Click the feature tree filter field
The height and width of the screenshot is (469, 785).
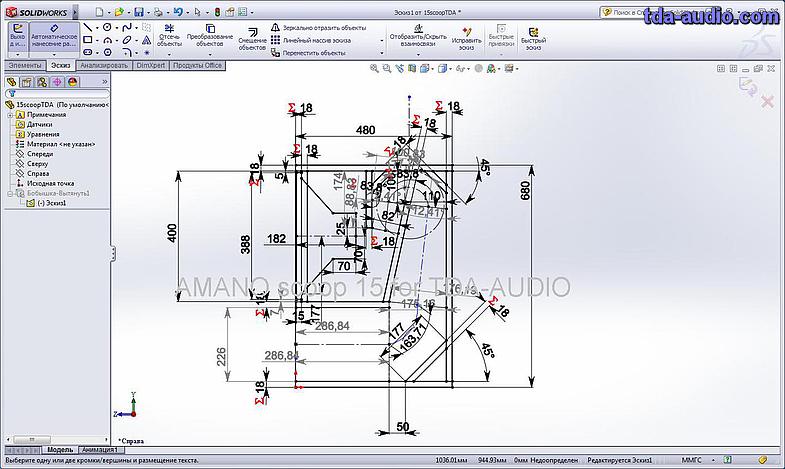[57, 94]
